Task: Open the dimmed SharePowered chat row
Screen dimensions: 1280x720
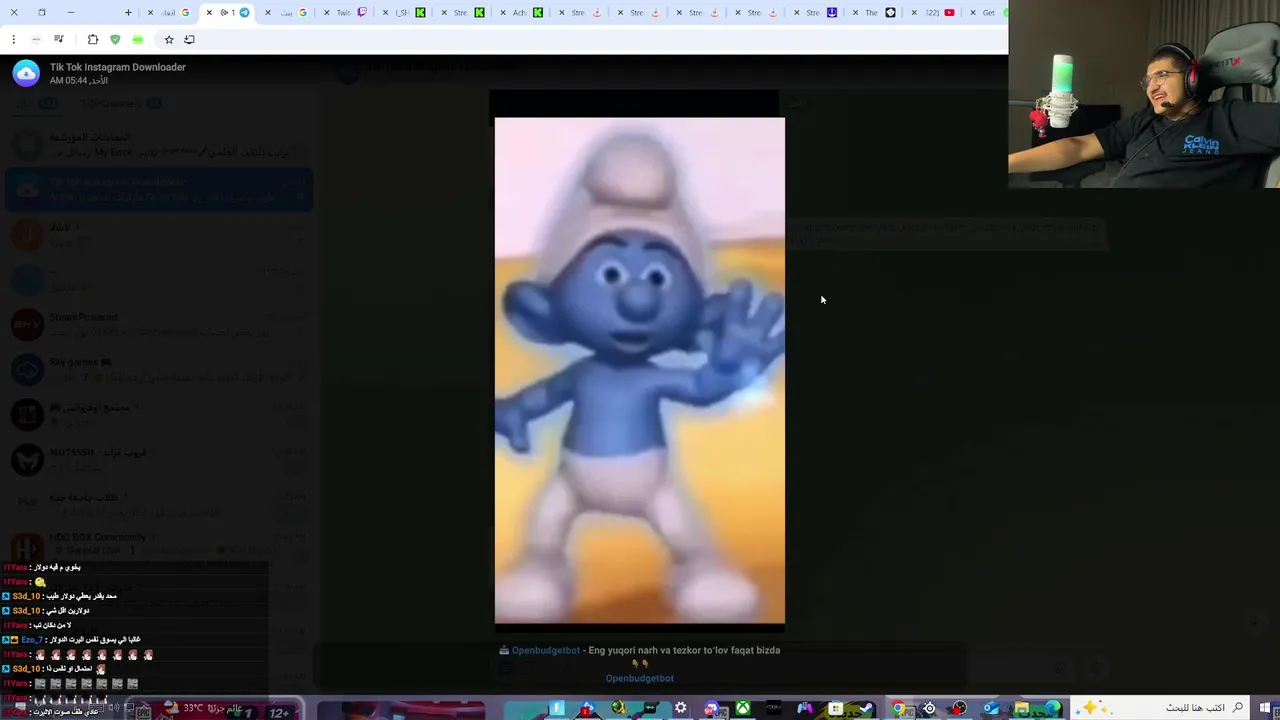Action: click(x=160, y=325)
